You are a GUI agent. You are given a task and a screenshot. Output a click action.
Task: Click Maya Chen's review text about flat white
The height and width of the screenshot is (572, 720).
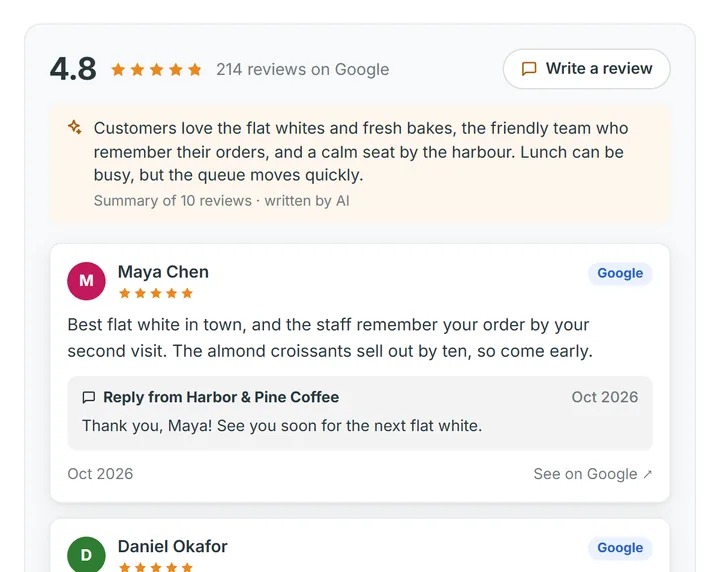(330, 338)
